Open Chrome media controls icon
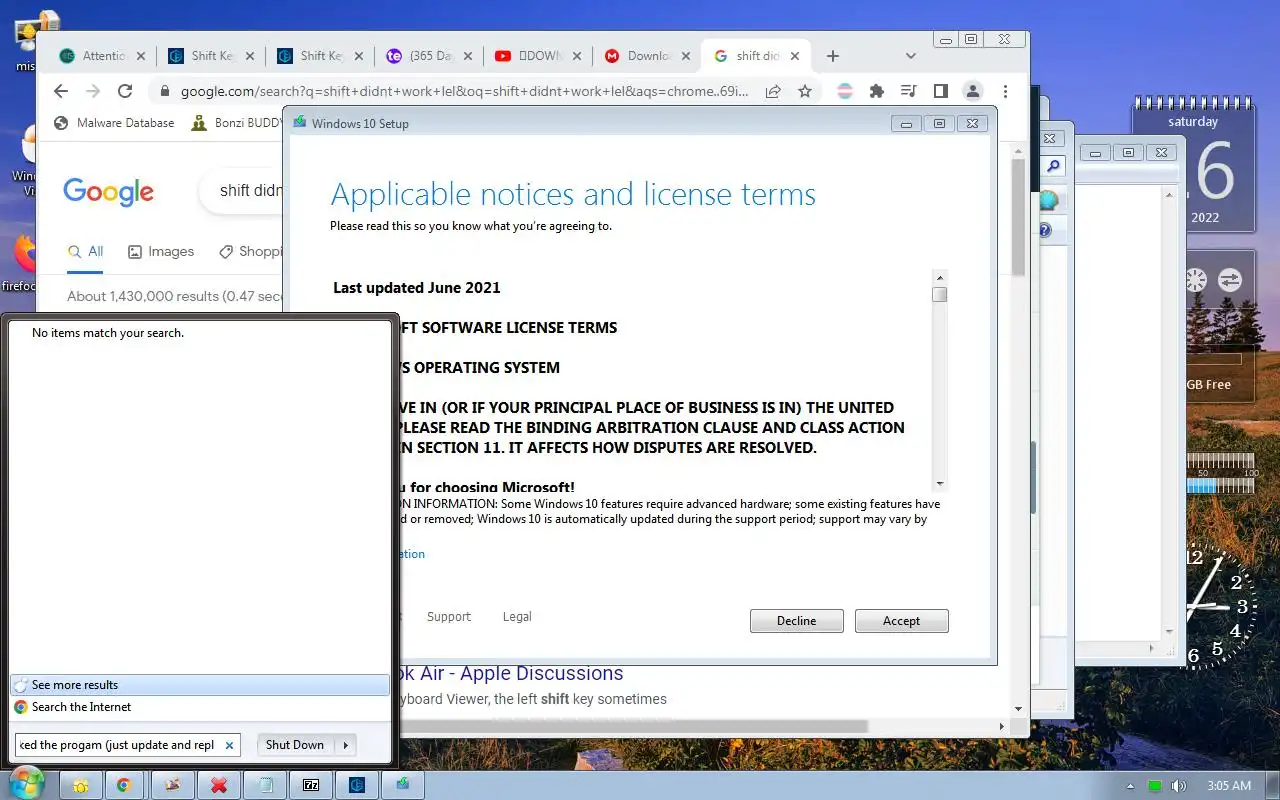Image resolution: width=1280 pixels, height=800 pixels. 909,91
